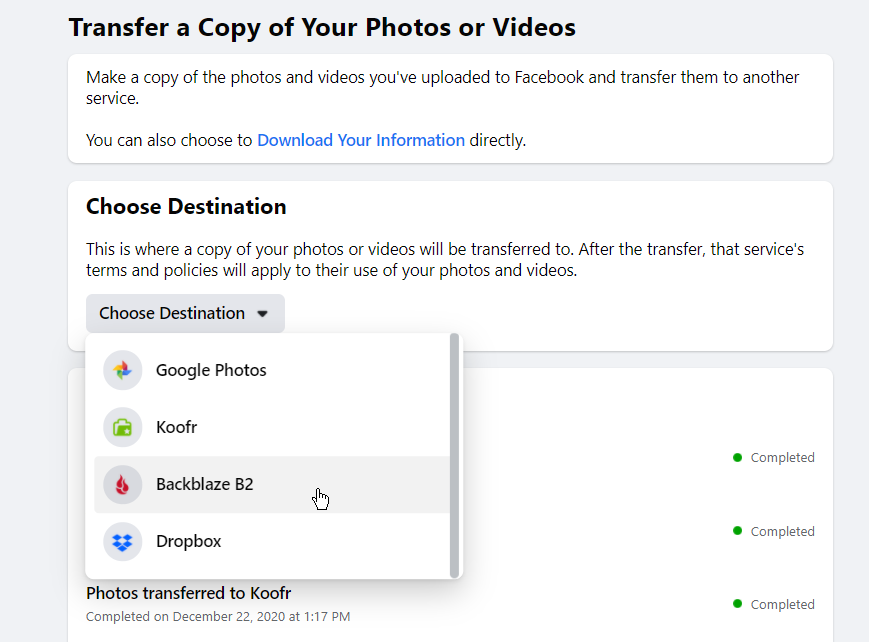869x642 pixels.
Task: Select Dropbox from the destination menu
Action: coord(272,542)
